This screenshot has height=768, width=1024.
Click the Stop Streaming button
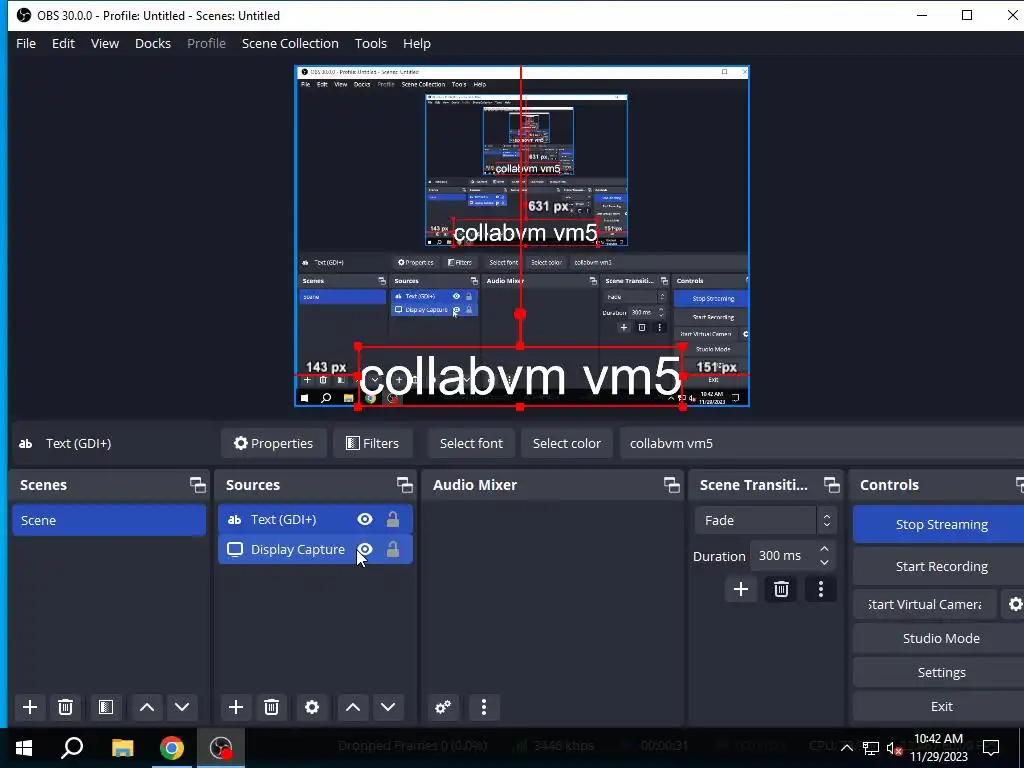click(x=940, y=524)
